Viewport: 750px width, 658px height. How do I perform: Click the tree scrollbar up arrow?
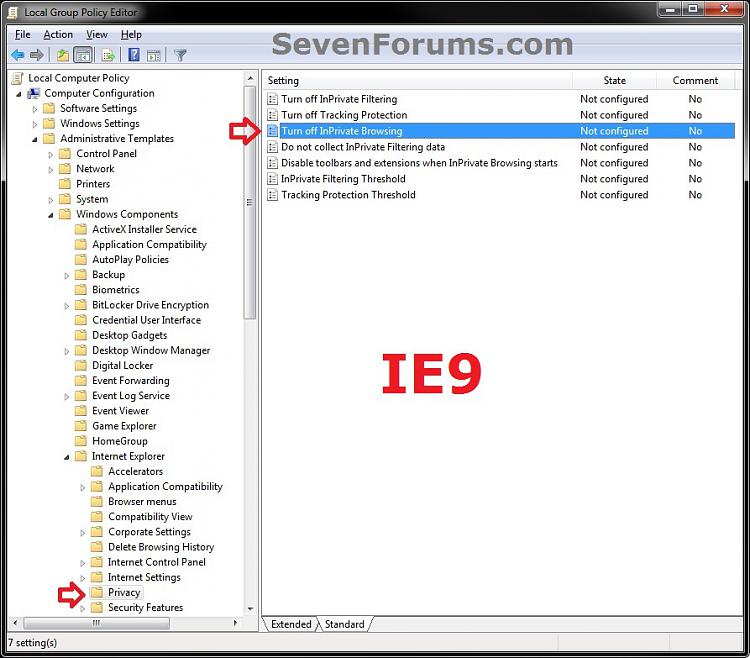pos(250,78)
